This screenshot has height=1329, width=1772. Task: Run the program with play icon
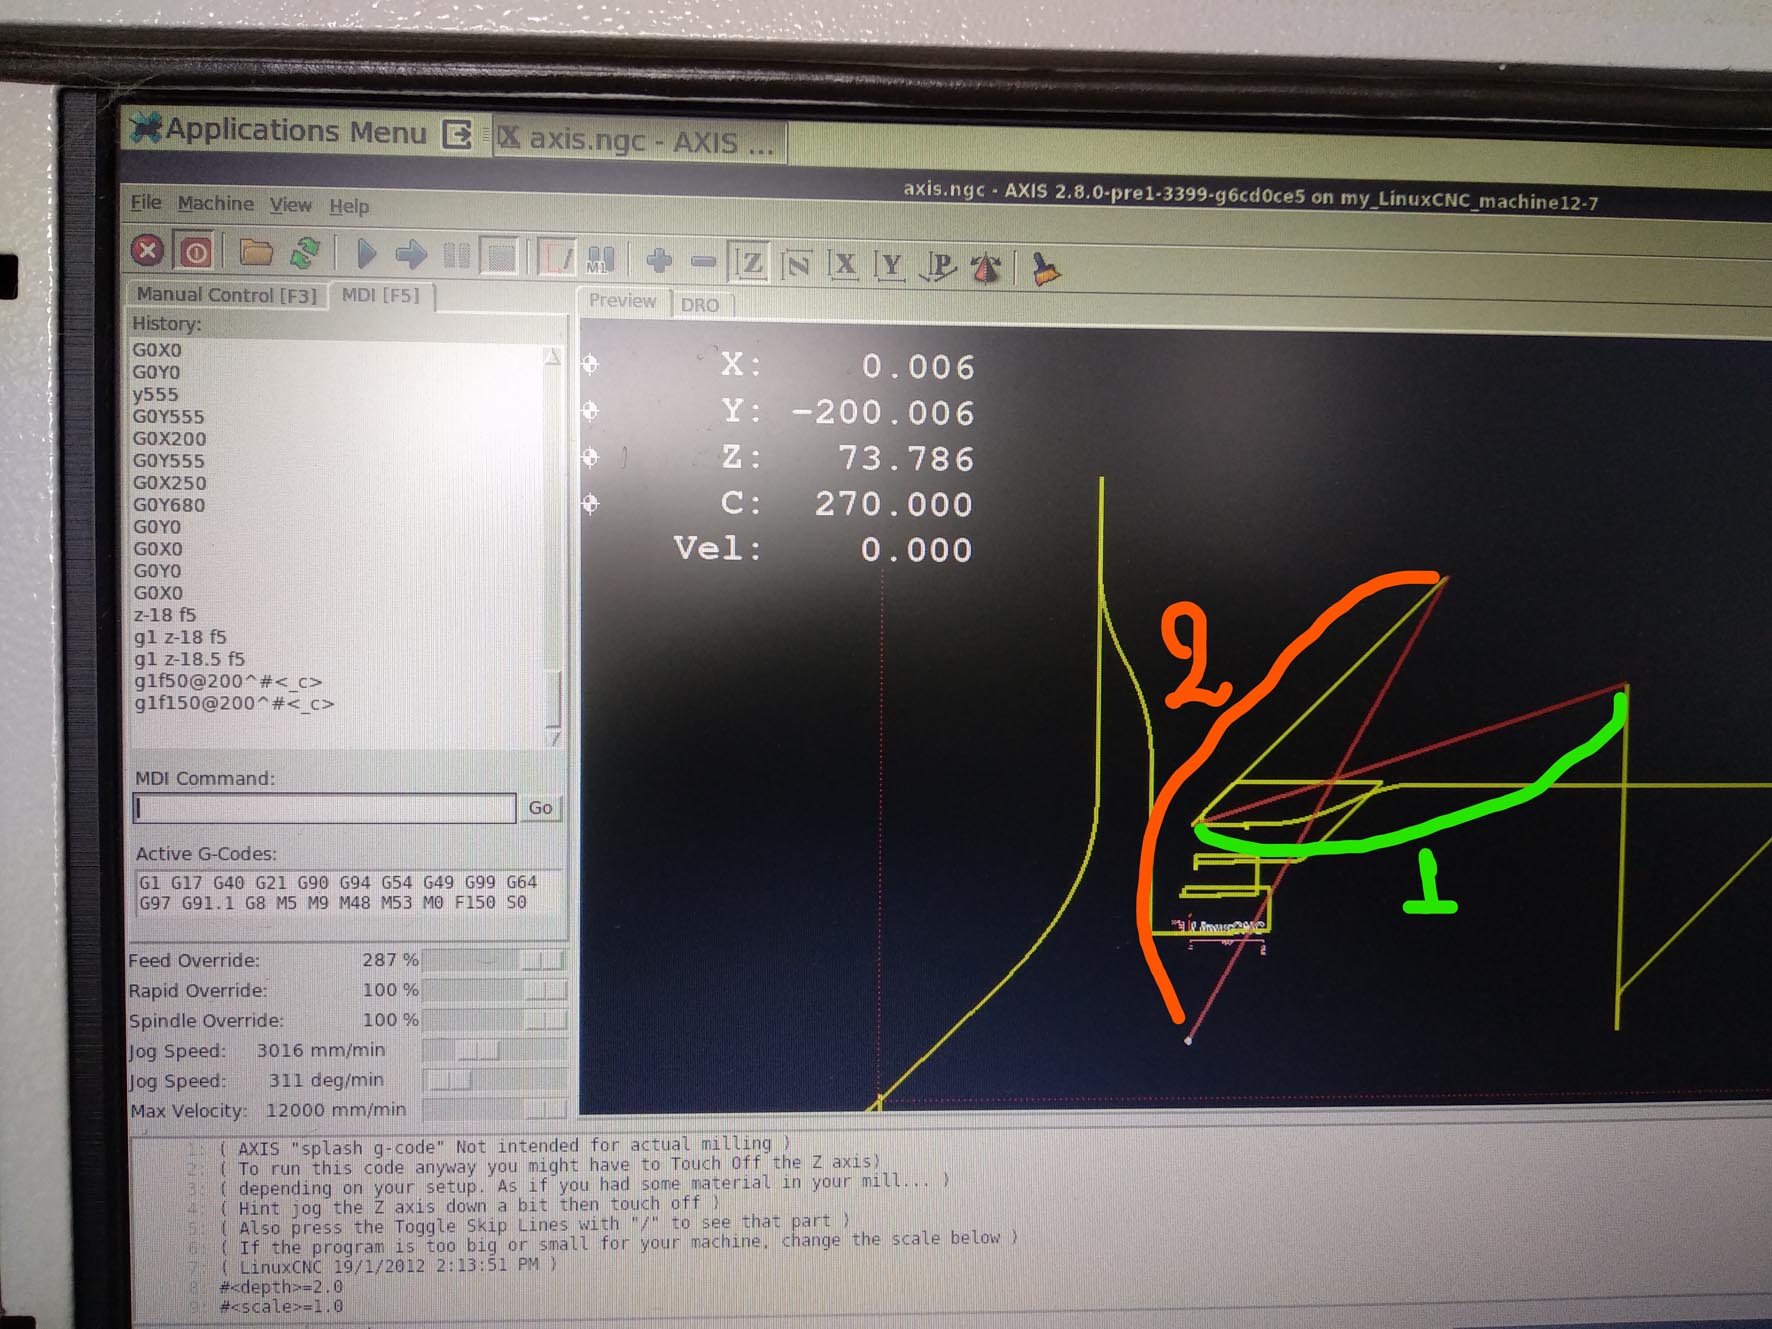pos(366,255)
